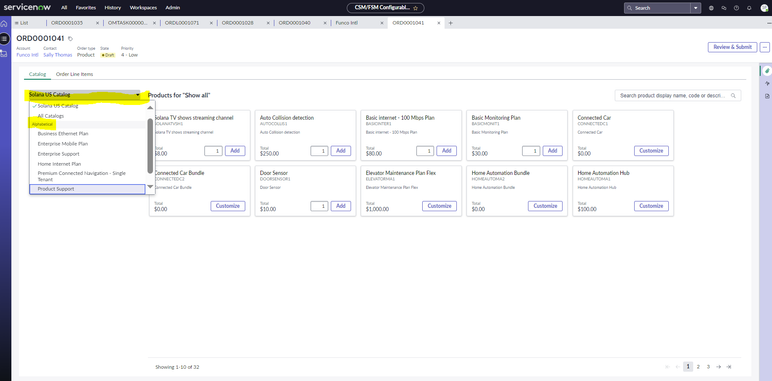The height and width of the screenshot is (381, 772).
Task: Close the ORD0001028 tab
Action: click(268, 23)
